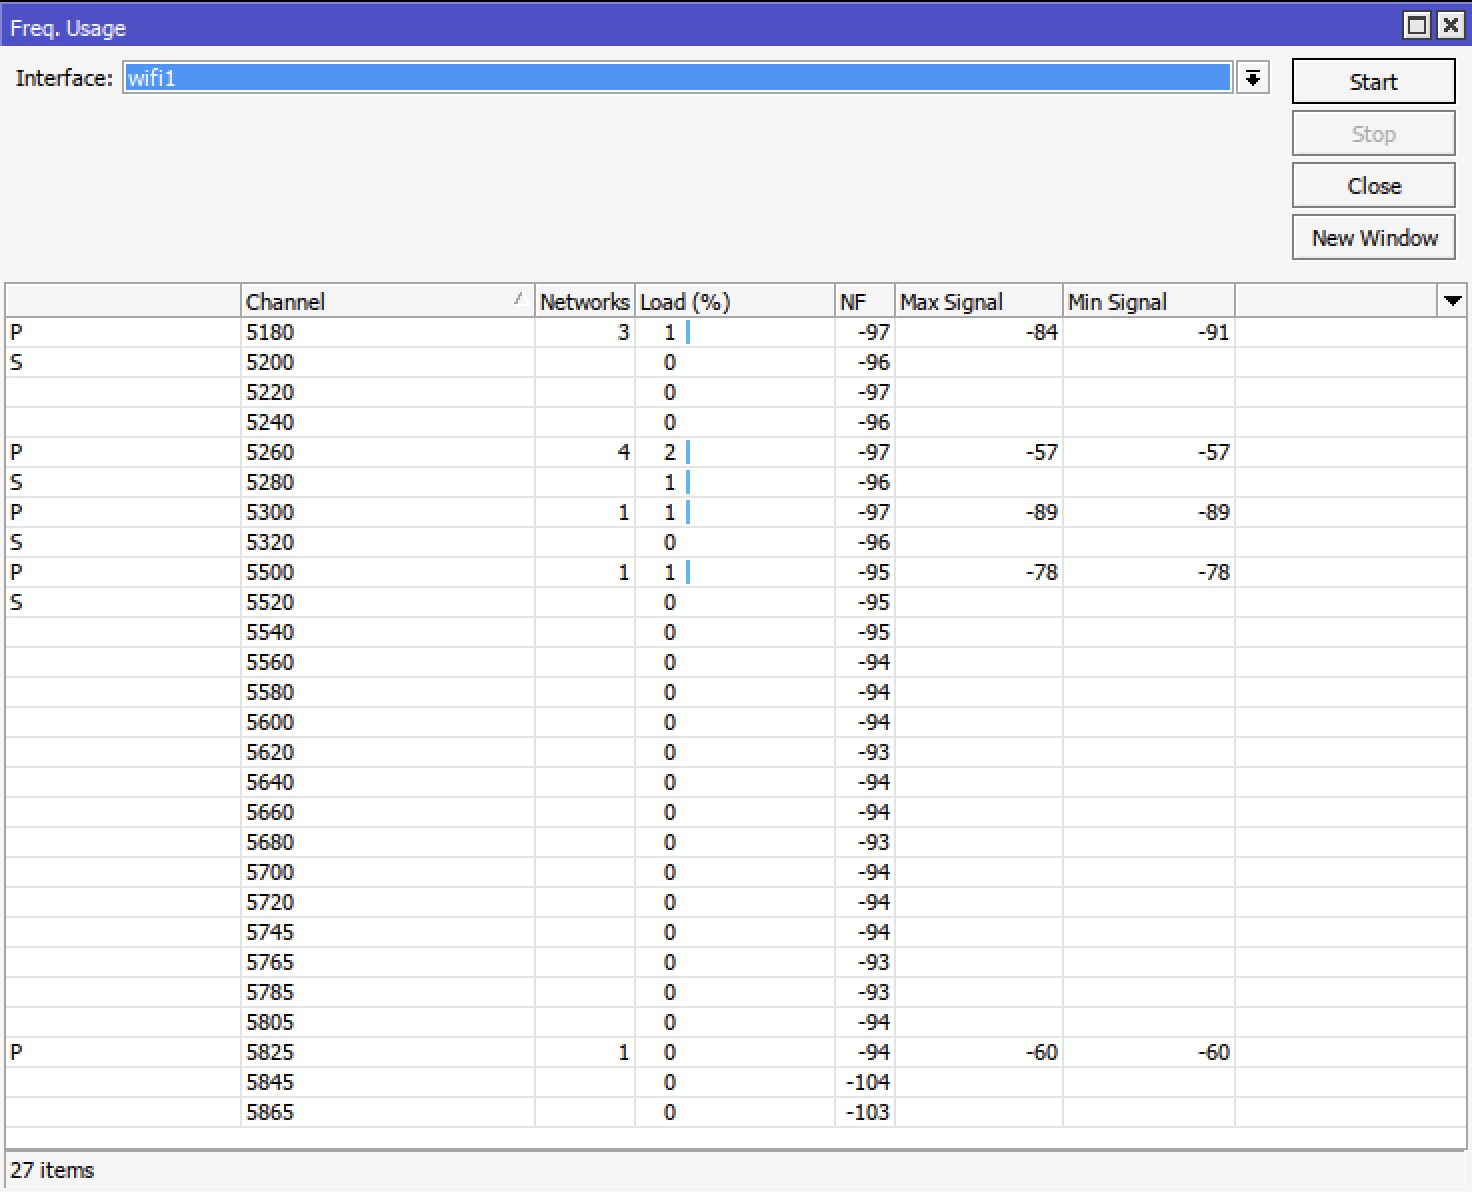Click inside the Interface text field
This screenshot has height=1192, width=1472.
click(600, 77)
